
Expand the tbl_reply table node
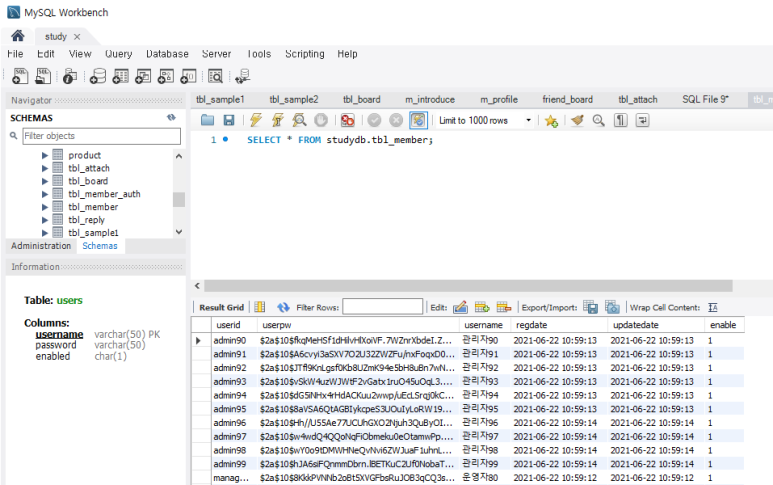pos(45,220)
